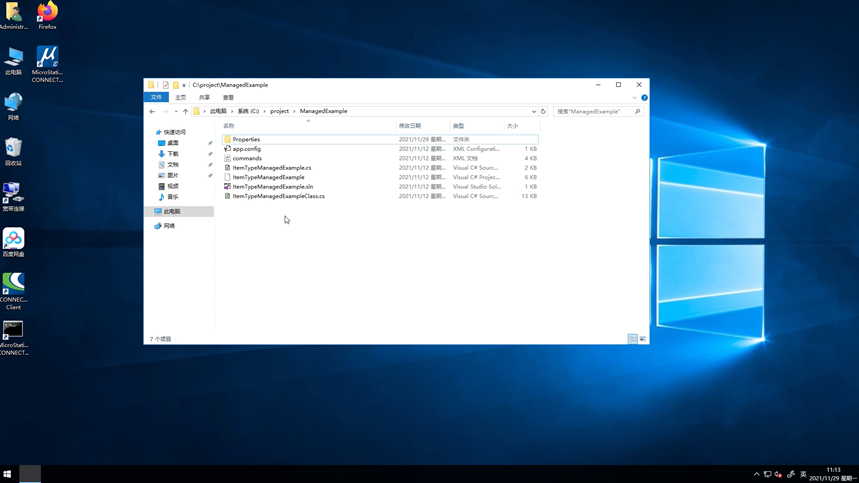Screen dimensions: 859x483
Task: Expand the chevron after project in address bar
Action: pyautogui.click(x=294, y=111)
